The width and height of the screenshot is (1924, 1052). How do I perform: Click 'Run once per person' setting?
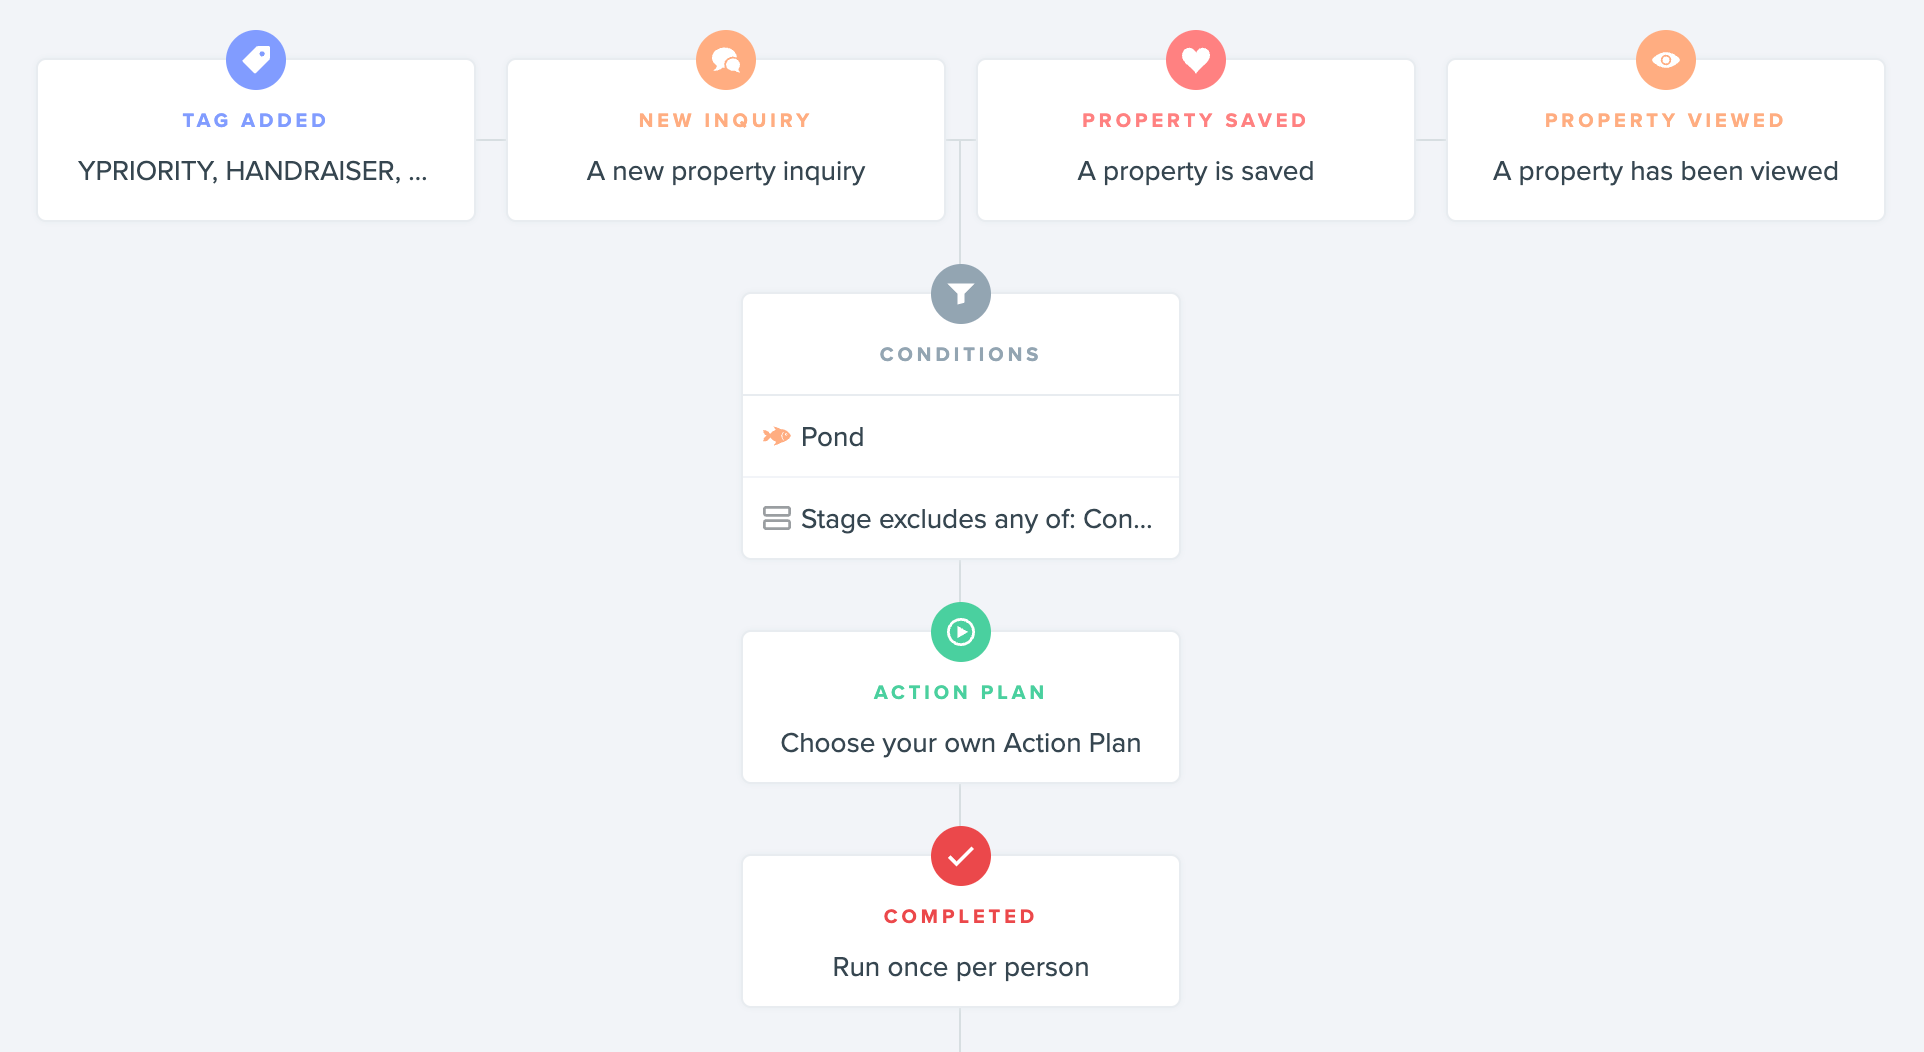[x=961, y=967]
